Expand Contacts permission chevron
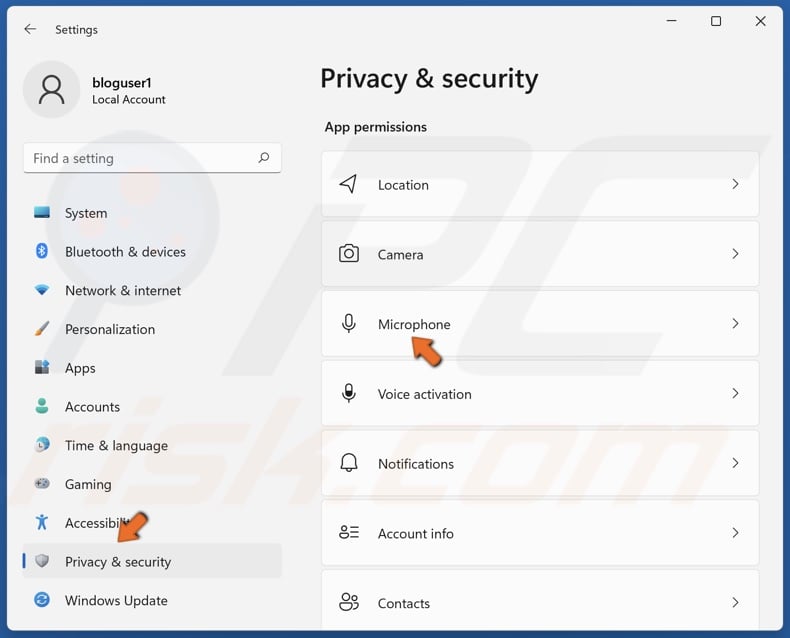This screenshot has height=638, width=790. tap(735, 602)
